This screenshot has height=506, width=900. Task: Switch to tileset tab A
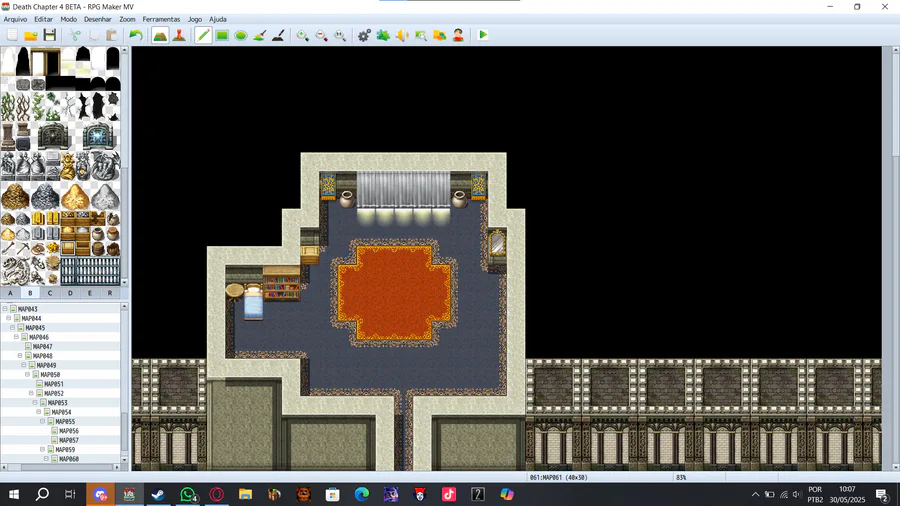point(10,293)
